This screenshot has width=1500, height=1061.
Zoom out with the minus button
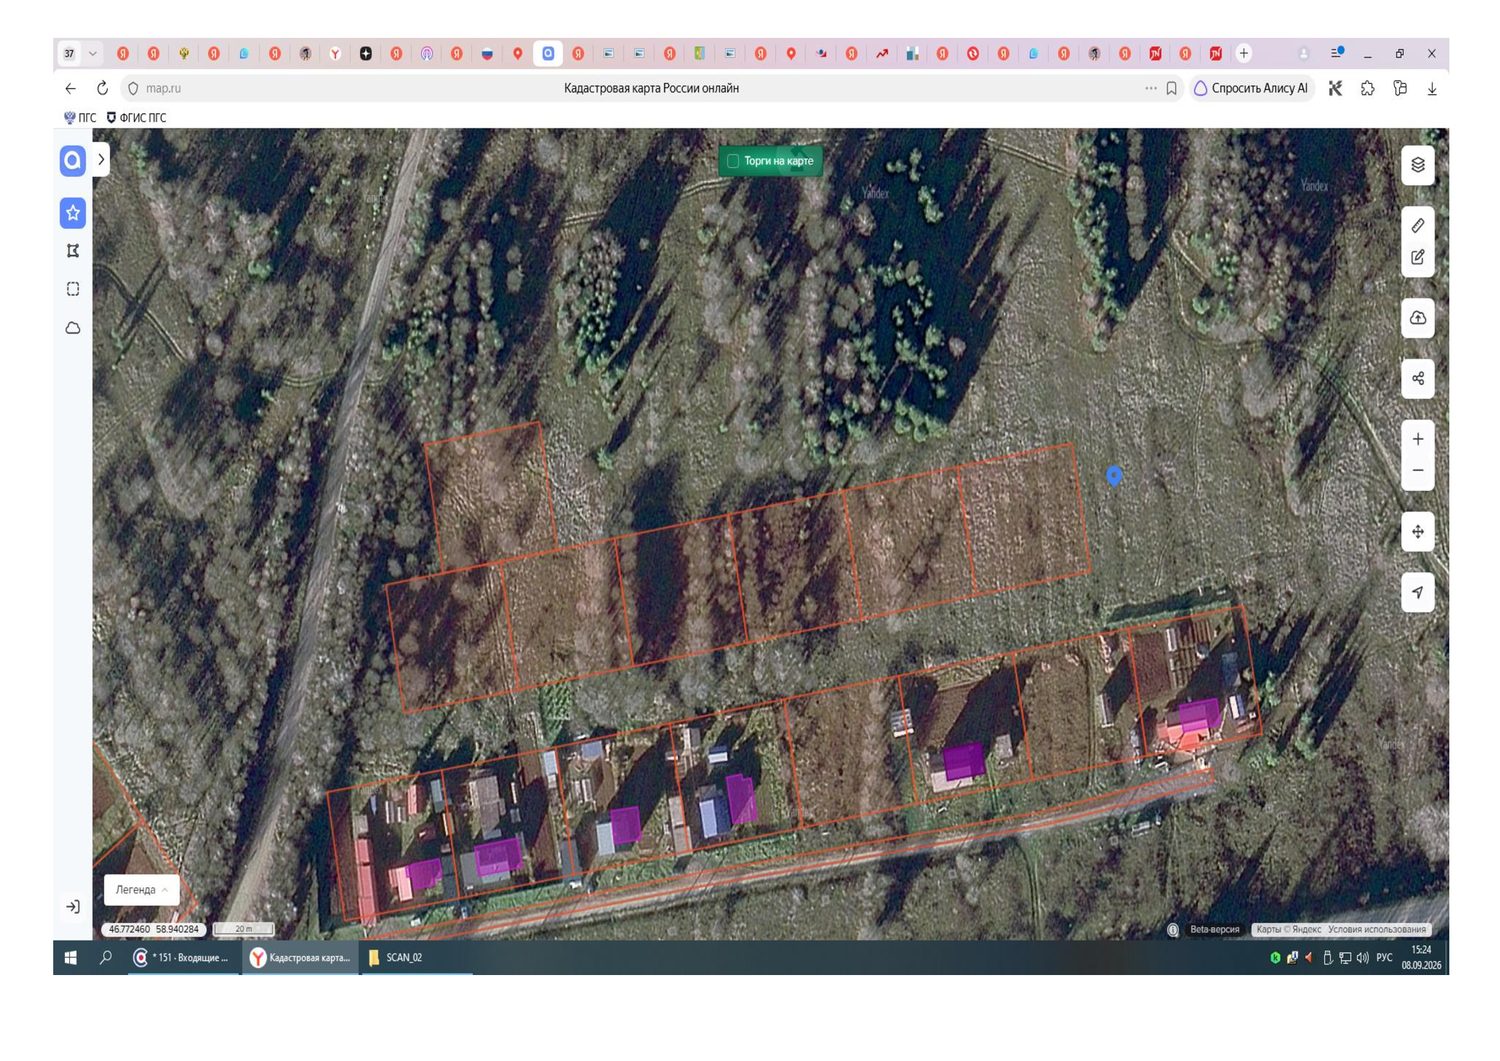point(1417,470)
